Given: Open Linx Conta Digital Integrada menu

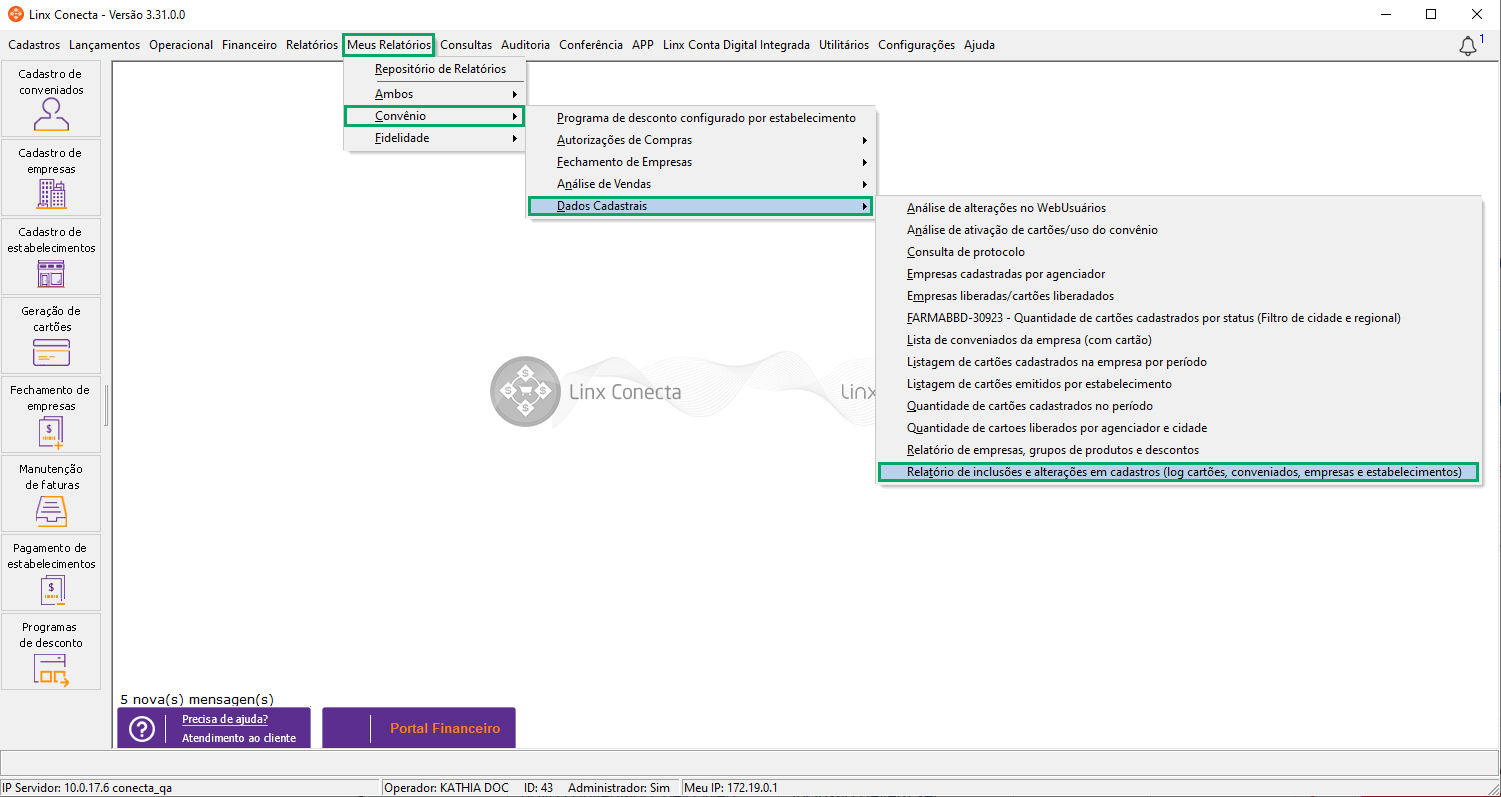Looking at the screenshot, I should point(736,45).
